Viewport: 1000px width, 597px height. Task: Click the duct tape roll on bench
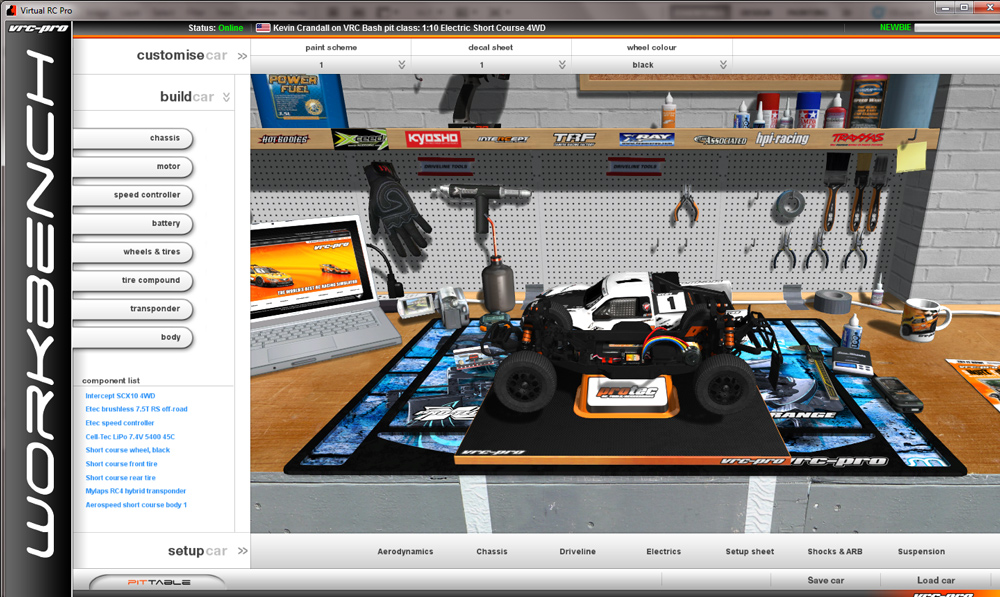point(832,300)
